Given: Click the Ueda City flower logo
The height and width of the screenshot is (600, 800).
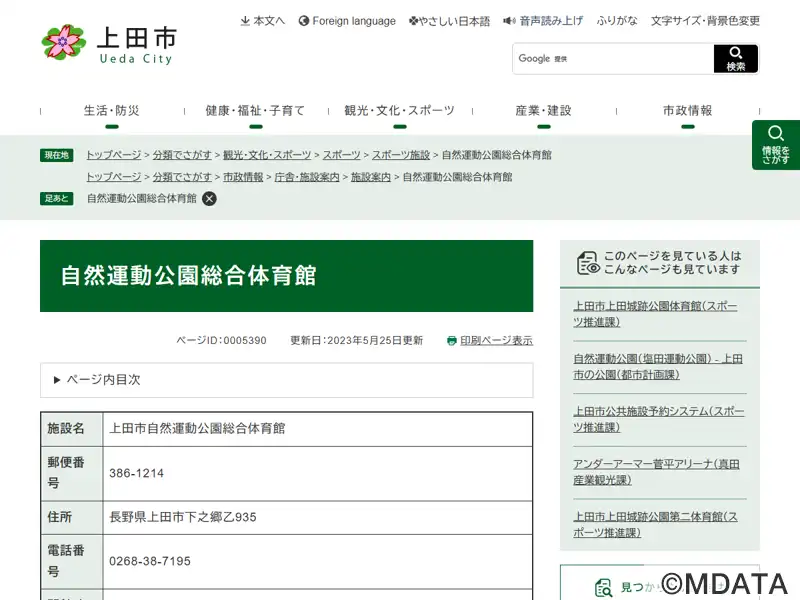Looking at the screenshot, I should [64, 42].
